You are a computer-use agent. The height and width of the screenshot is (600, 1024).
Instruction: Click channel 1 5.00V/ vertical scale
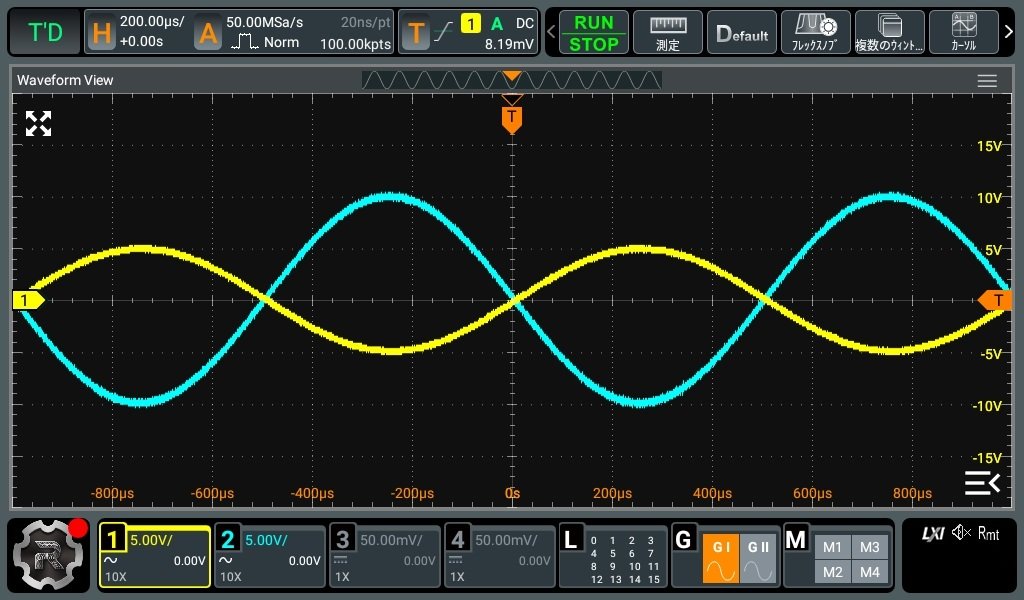[x=152, y=540]
